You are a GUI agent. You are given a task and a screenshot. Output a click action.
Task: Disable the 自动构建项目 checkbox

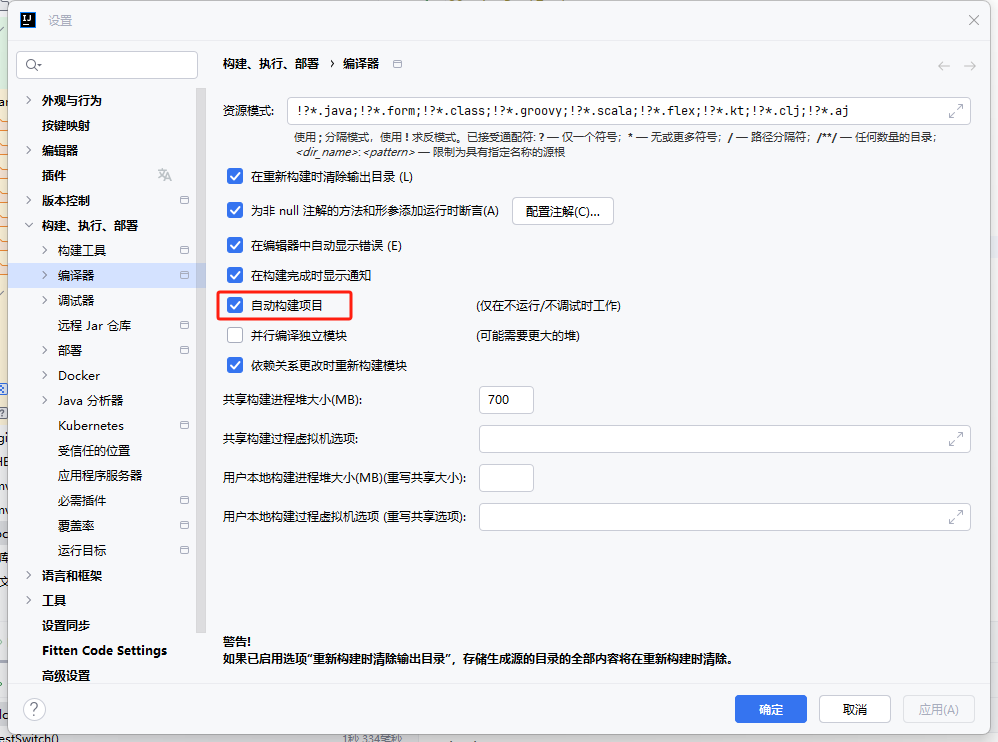tap(235, 305)
